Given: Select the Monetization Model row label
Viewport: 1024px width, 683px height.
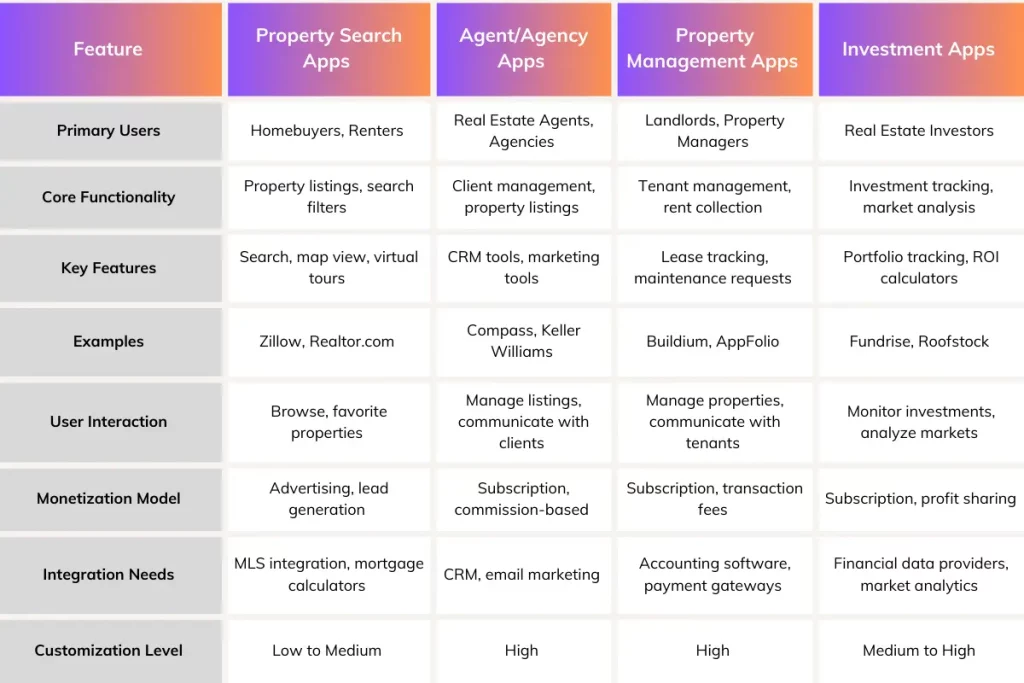Looking at the screenshot, I should pyautogui.click(x=108, y=498).
